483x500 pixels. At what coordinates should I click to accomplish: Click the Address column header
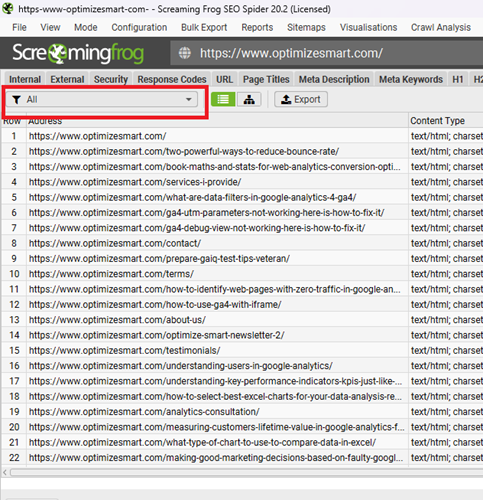pyautogui.click(x=217, y=121)
